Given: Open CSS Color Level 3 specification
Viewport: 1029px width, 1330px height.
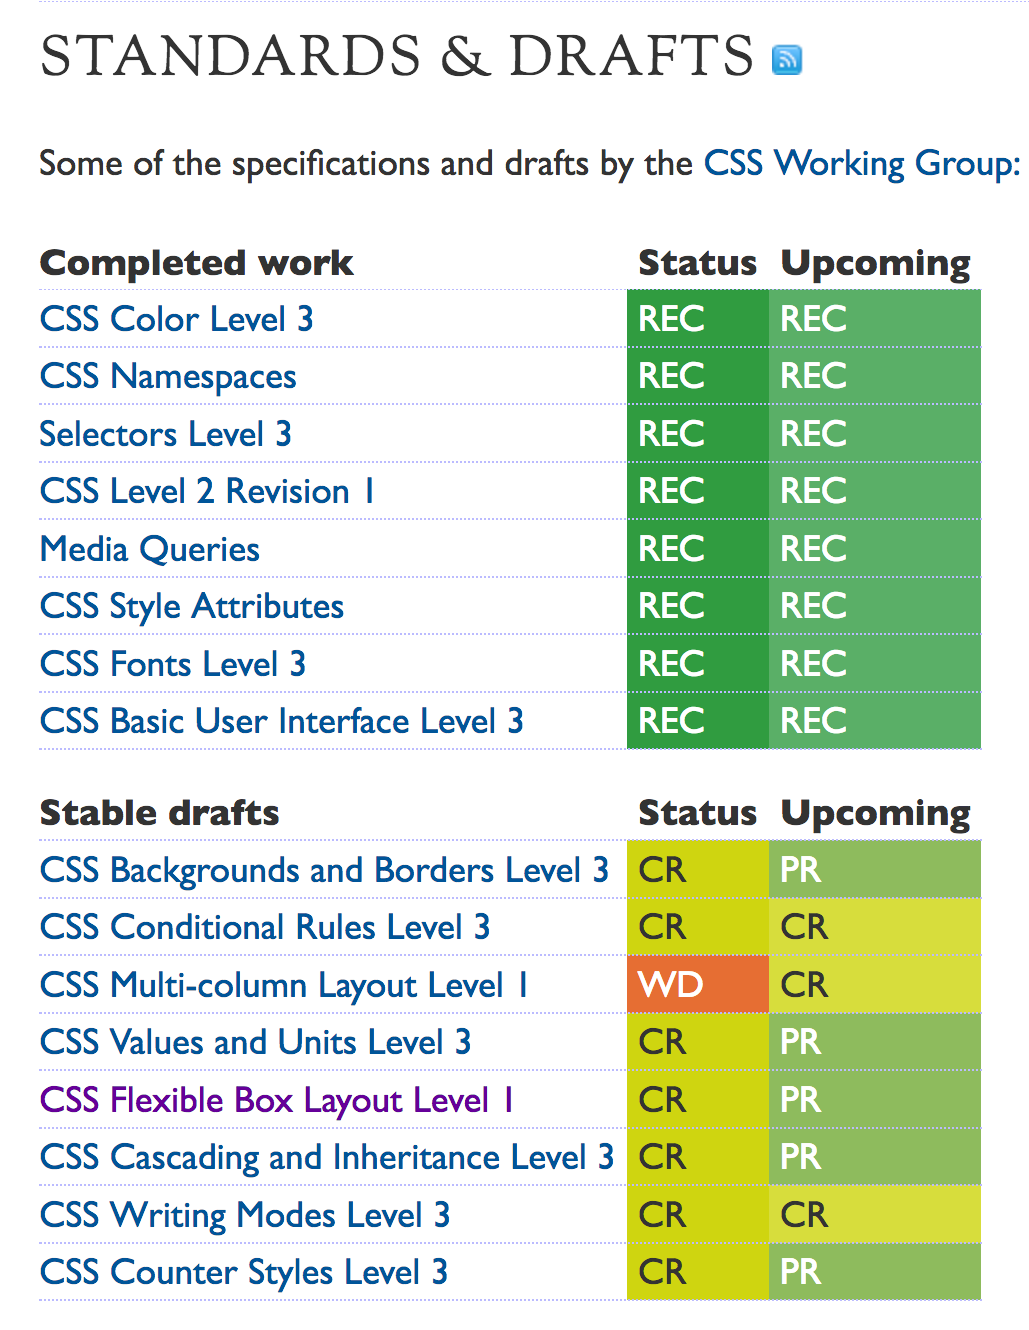Looking at the screenshot, I should pyautogui.click(x=177, y=319).
